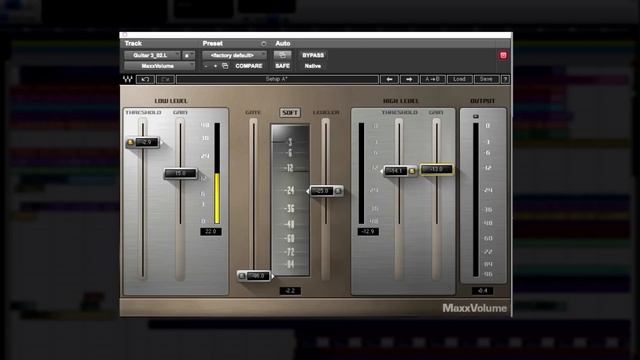Click the center dynamics energy meter display

(290, 200)
